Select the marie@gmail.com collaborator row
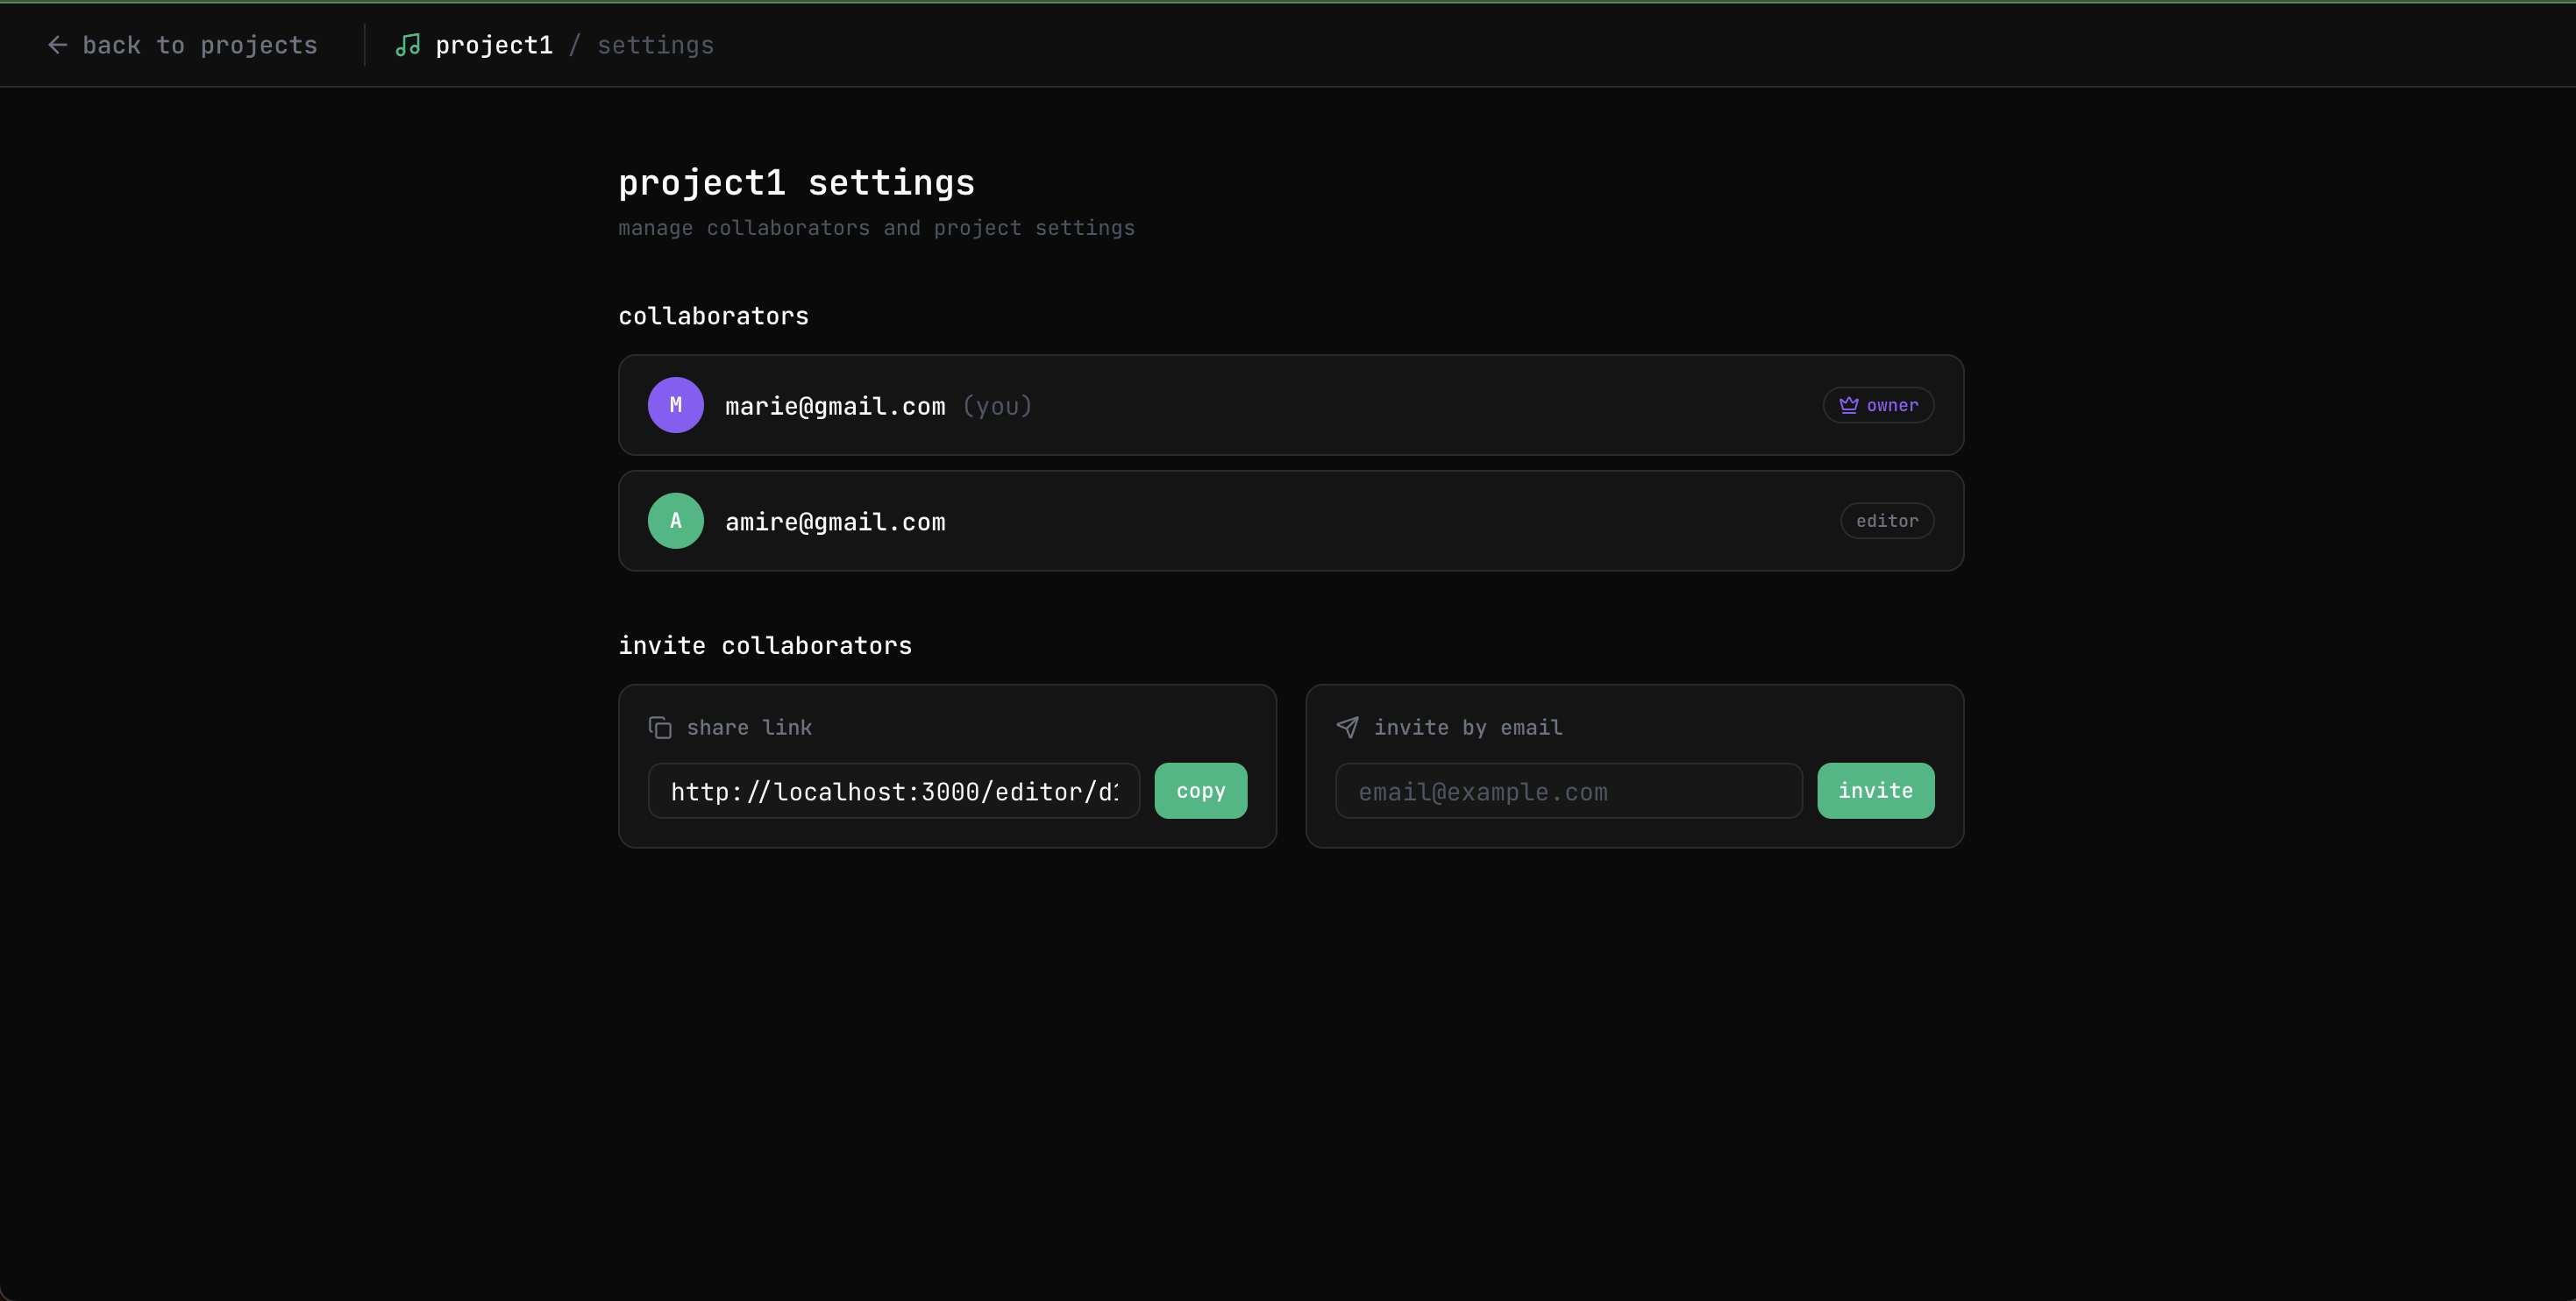This screenshot has width=2576, height=1301. coord(1290,405)
